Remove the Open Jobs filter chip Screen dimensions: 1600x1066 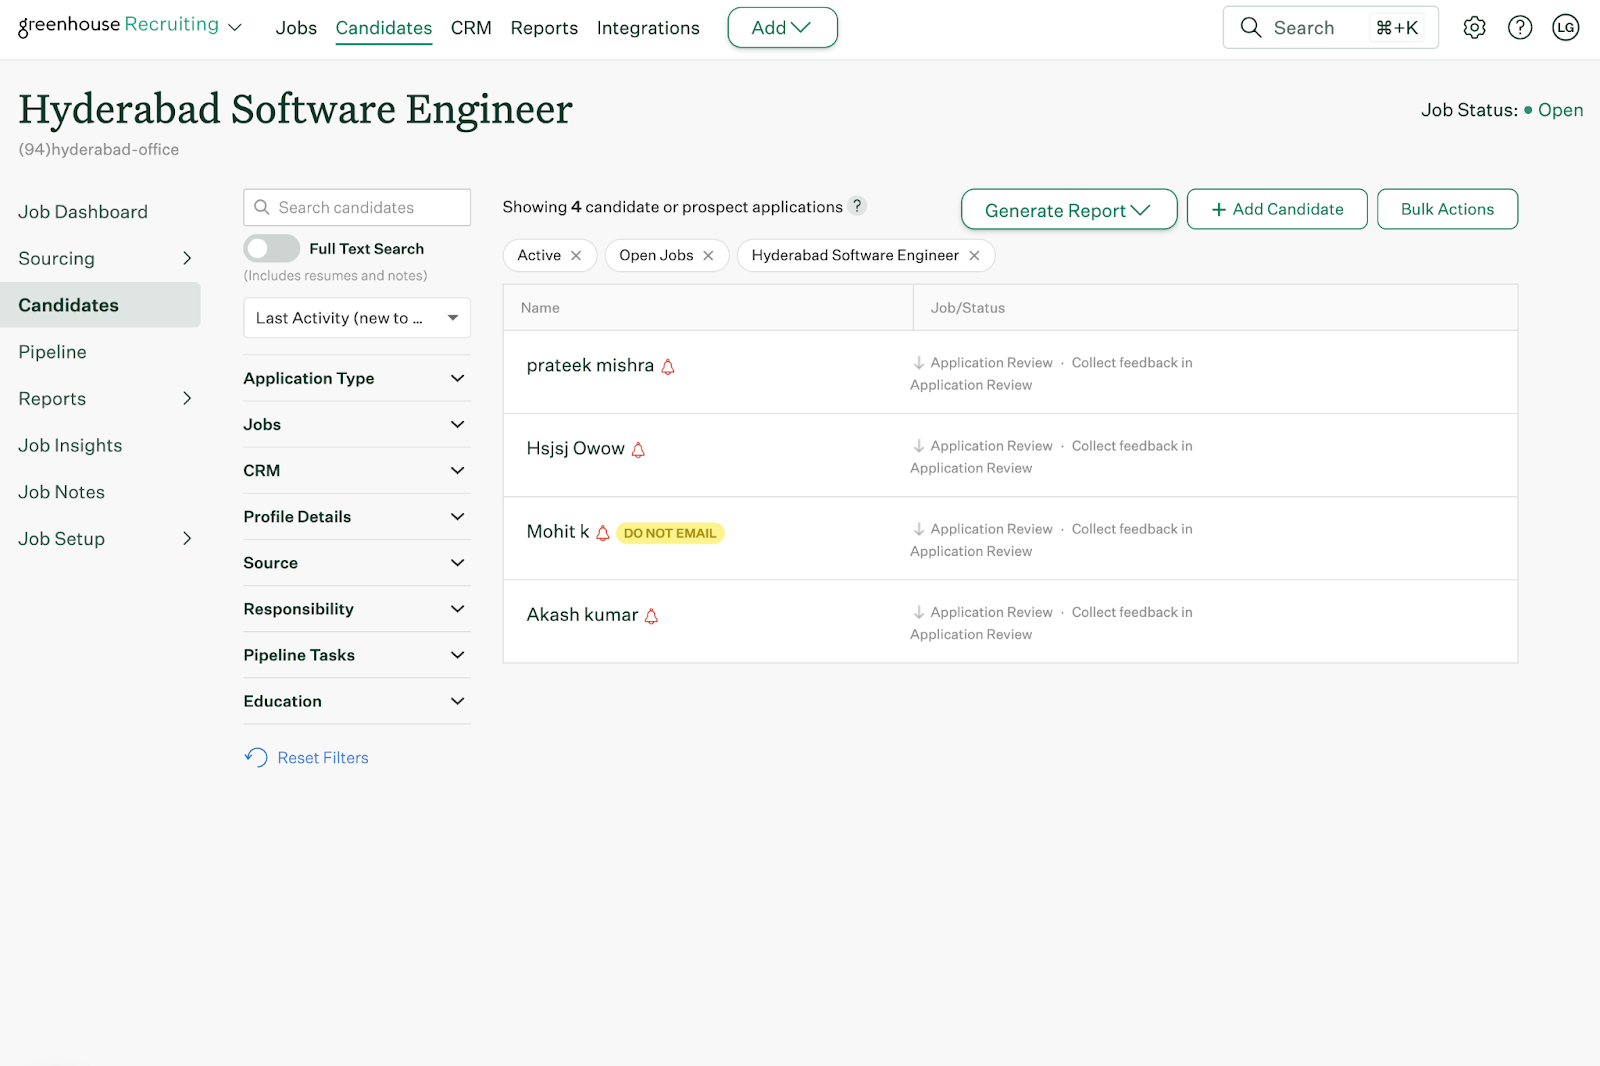(x=708, y=256)
